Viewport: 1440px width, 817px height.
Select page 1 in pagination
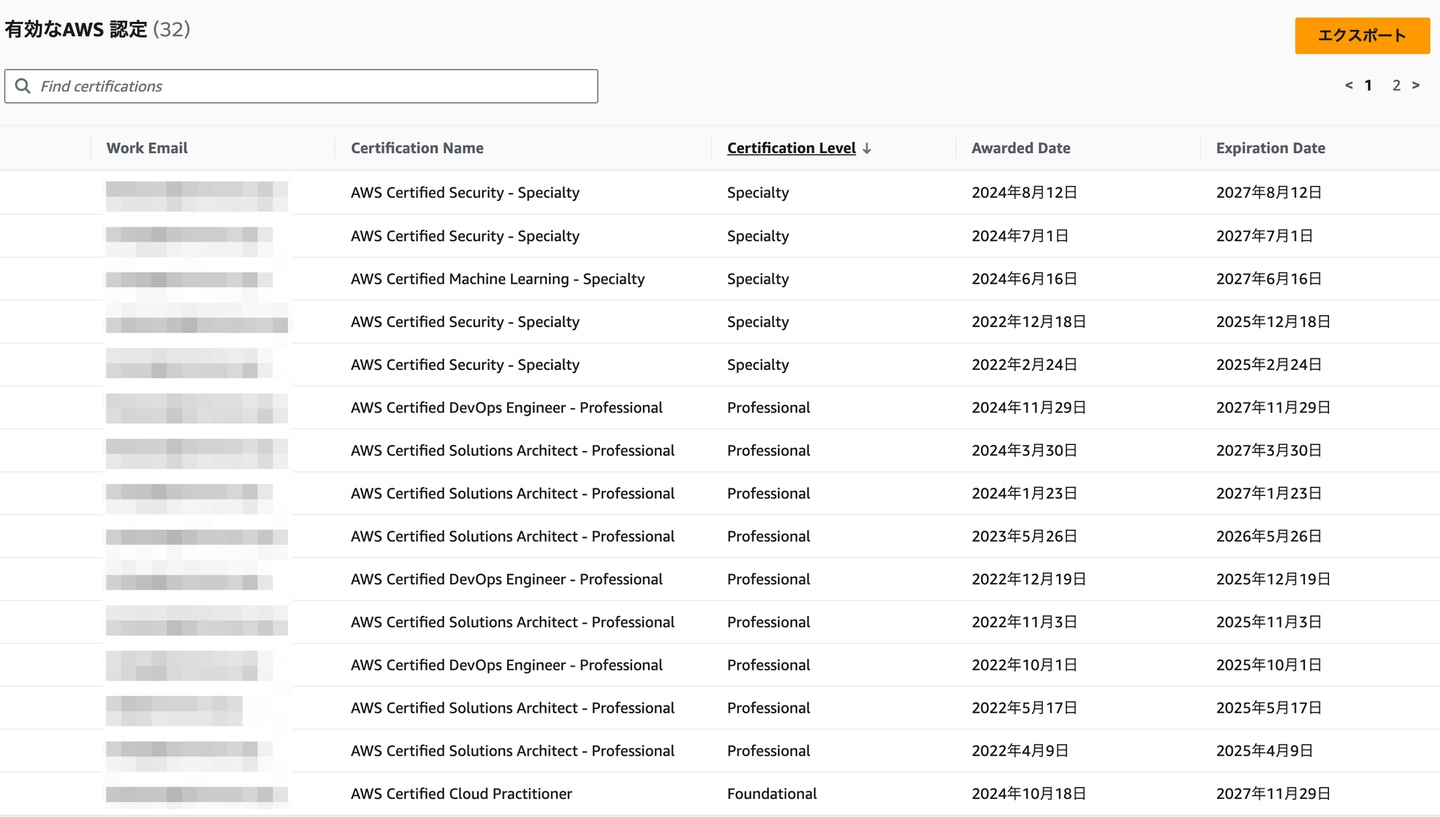1368,86
